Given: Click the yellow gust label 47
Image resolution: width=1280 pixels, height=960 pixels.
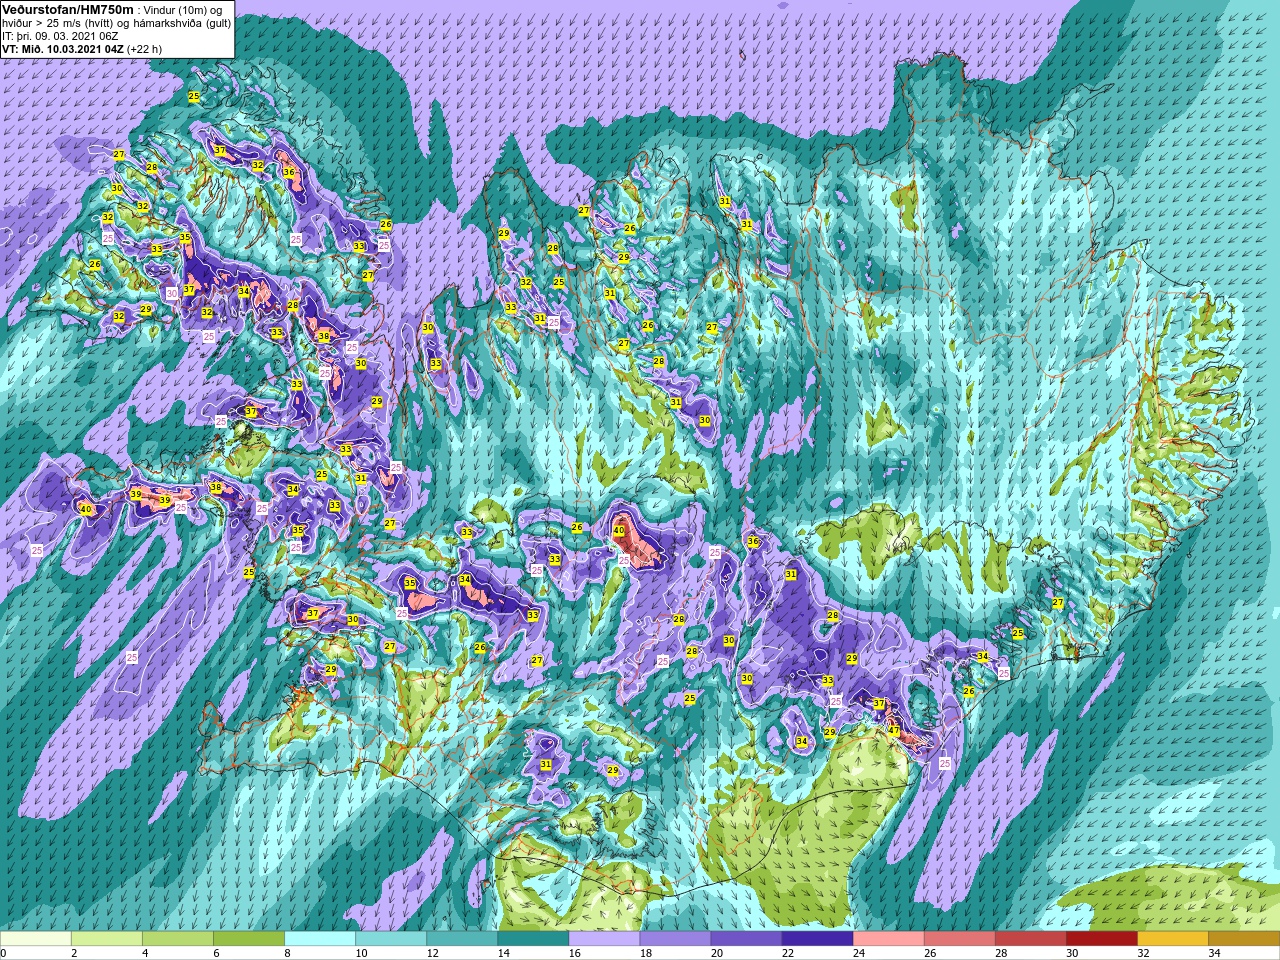Looking at the screenshot, I should click(894, 730).
